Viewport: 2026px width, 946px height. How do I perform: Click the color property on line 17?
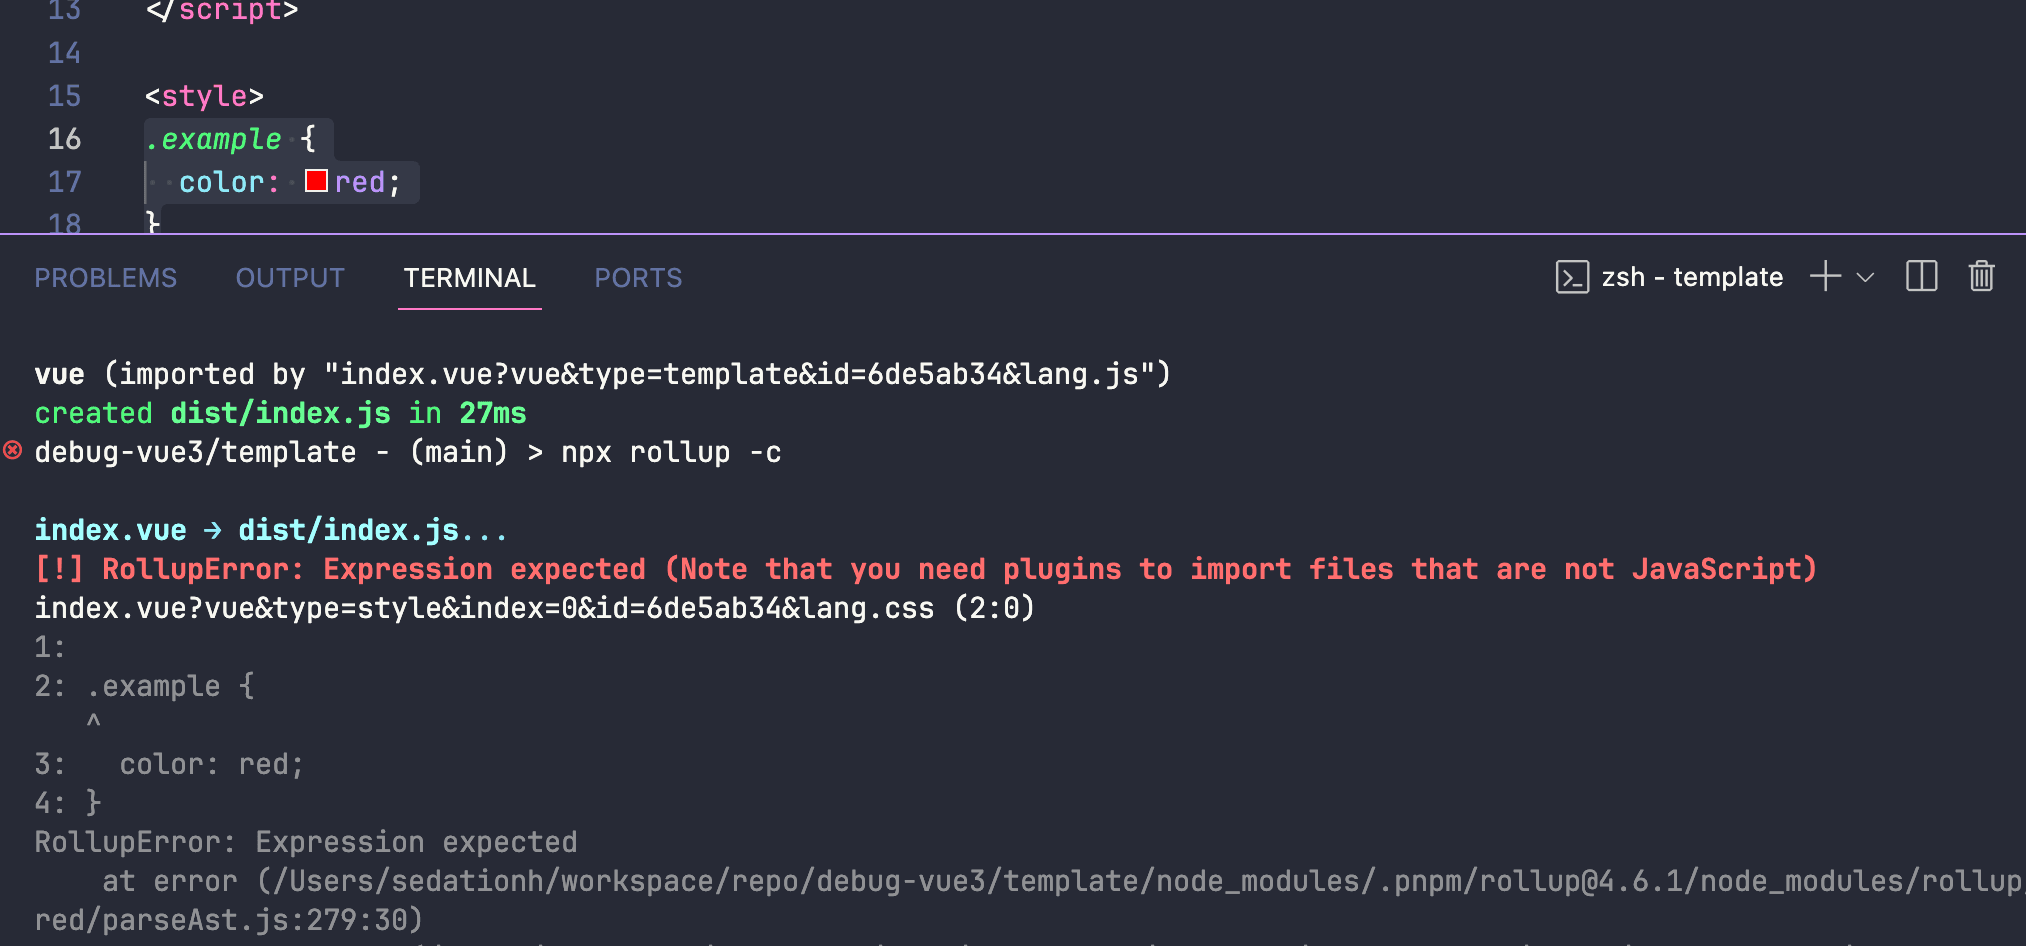[x=221, y=182]
